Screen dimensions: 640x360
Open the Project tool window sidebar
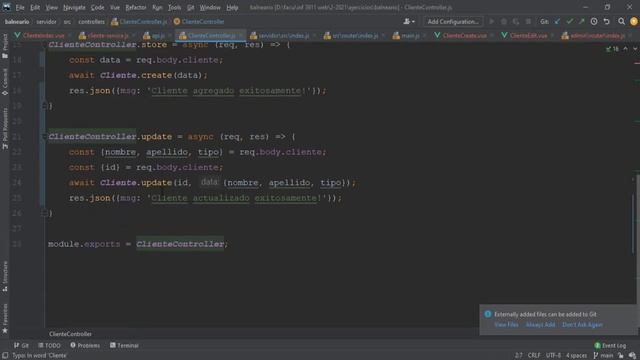pos(5,46)
